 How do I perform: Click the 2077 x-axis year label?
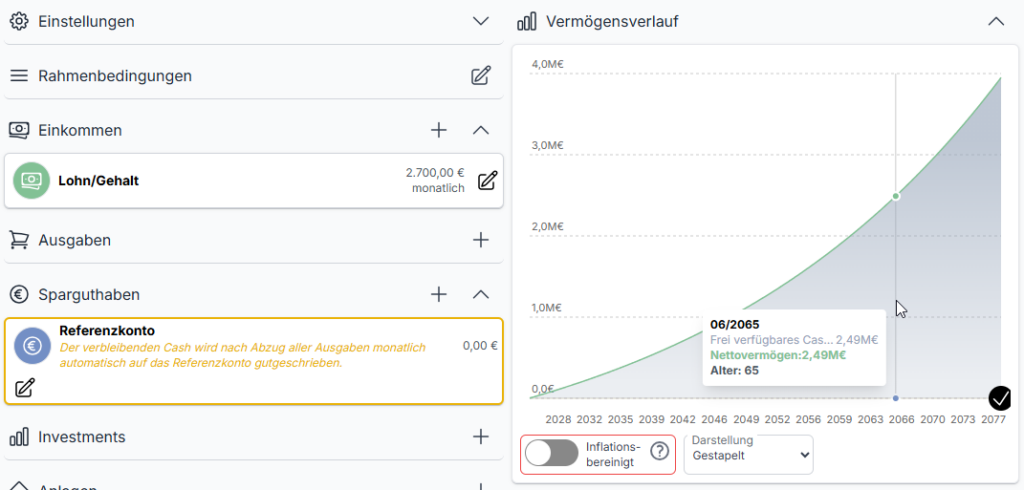[993, 419]
